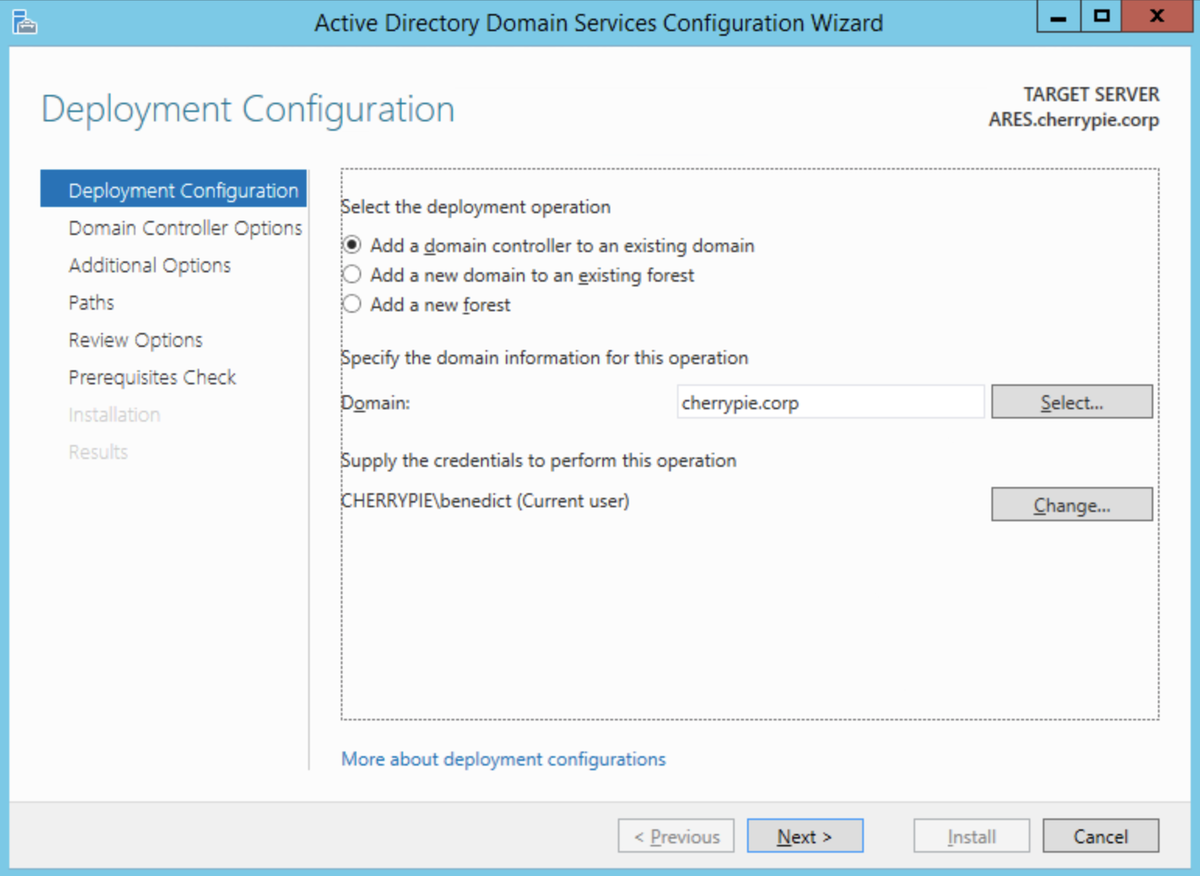Select "Add a new domain to an existing forest"
This screenshot has height=876, width=1200.
[352, 275]
